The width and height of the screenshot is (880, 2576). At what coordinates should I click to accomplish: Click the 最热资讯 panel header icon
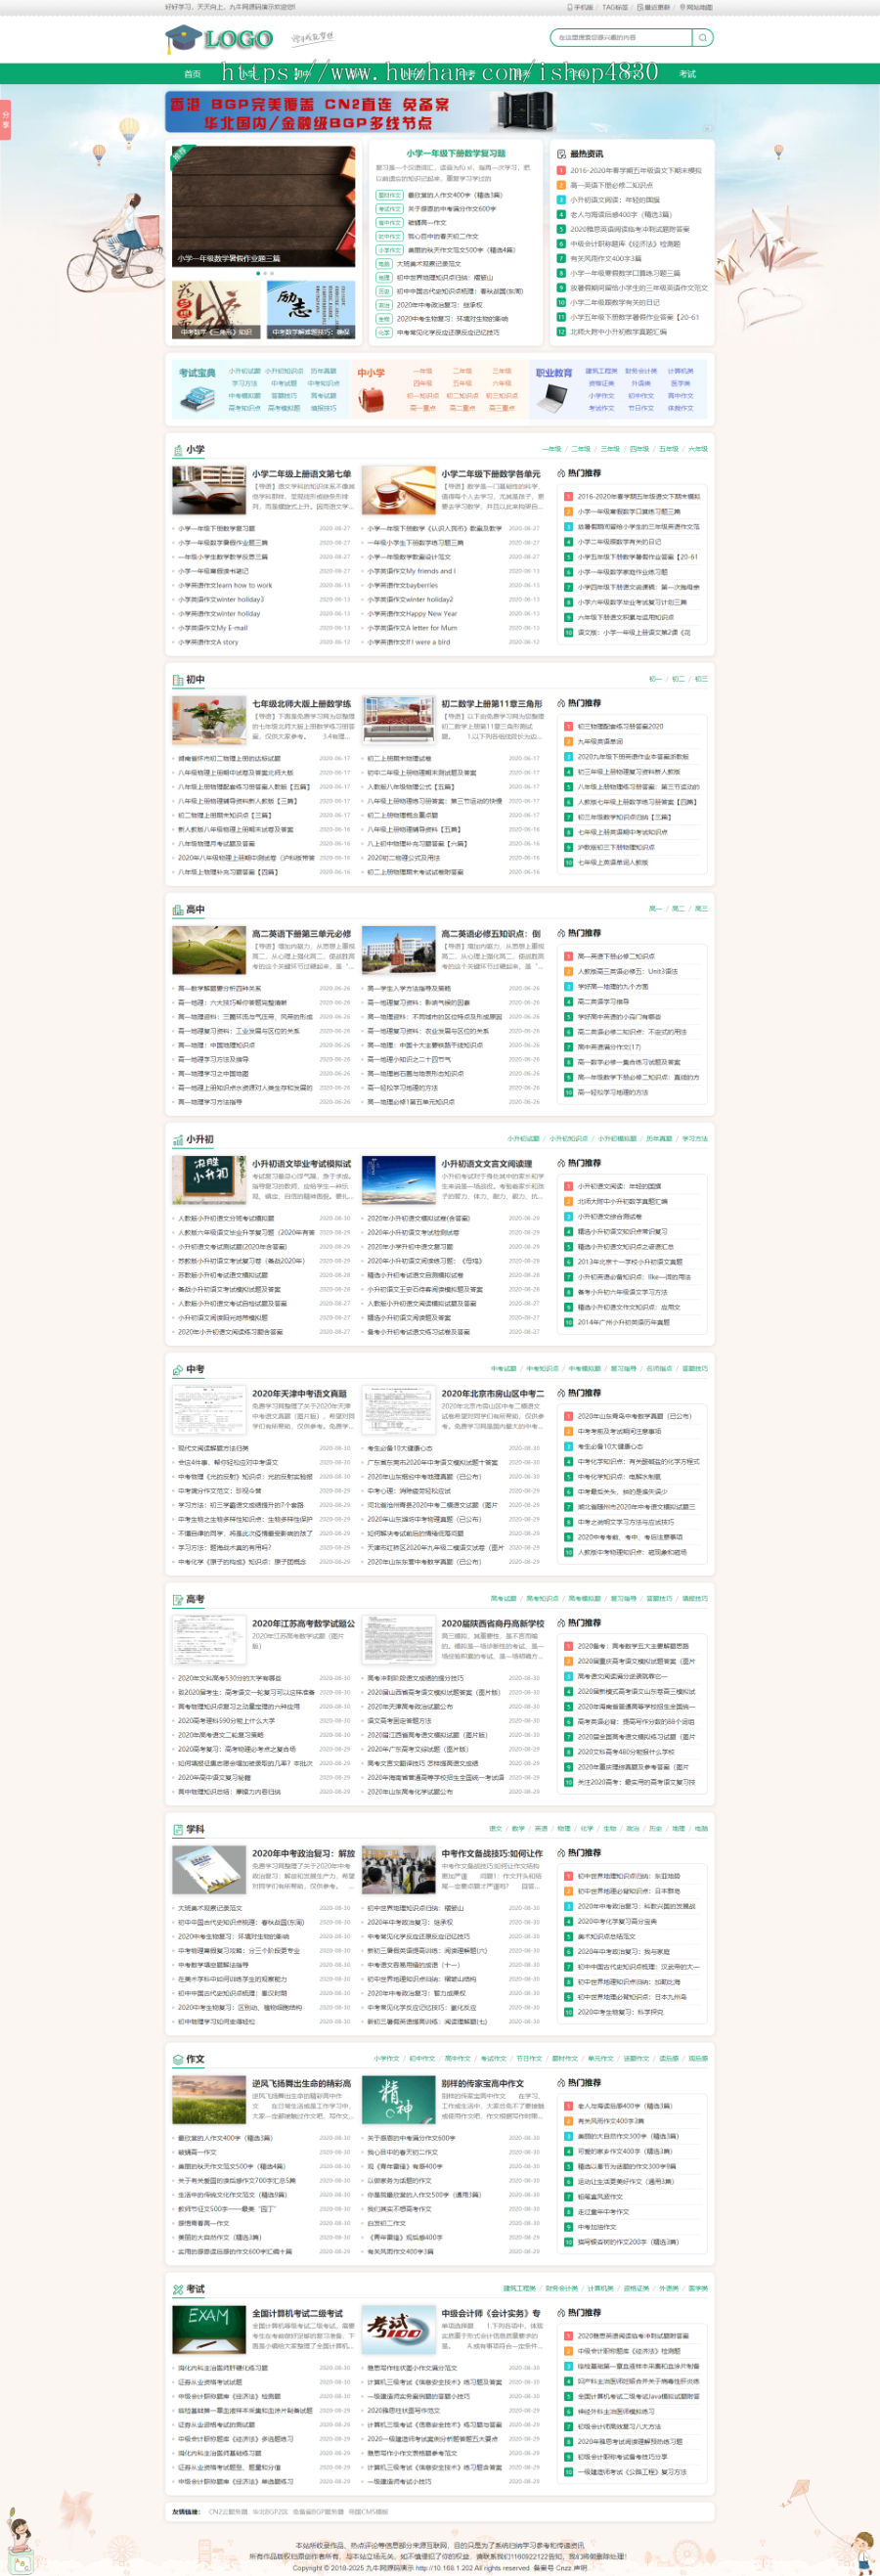(x=561, y=154)
